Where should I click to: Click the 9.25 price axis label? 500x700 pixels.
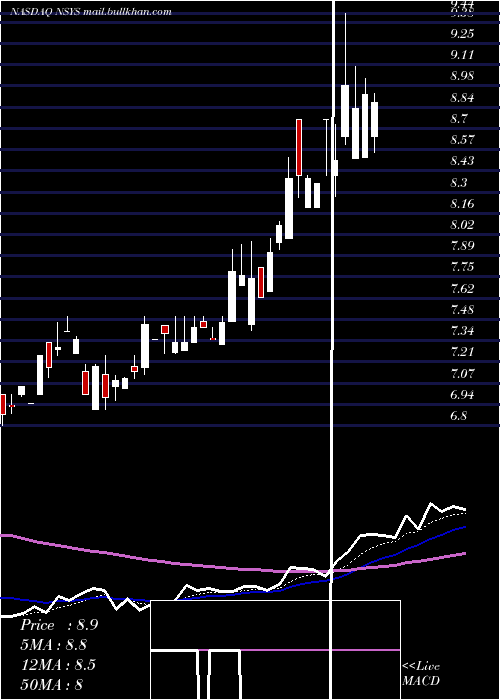pyautogui.click(x=462, y=33)
